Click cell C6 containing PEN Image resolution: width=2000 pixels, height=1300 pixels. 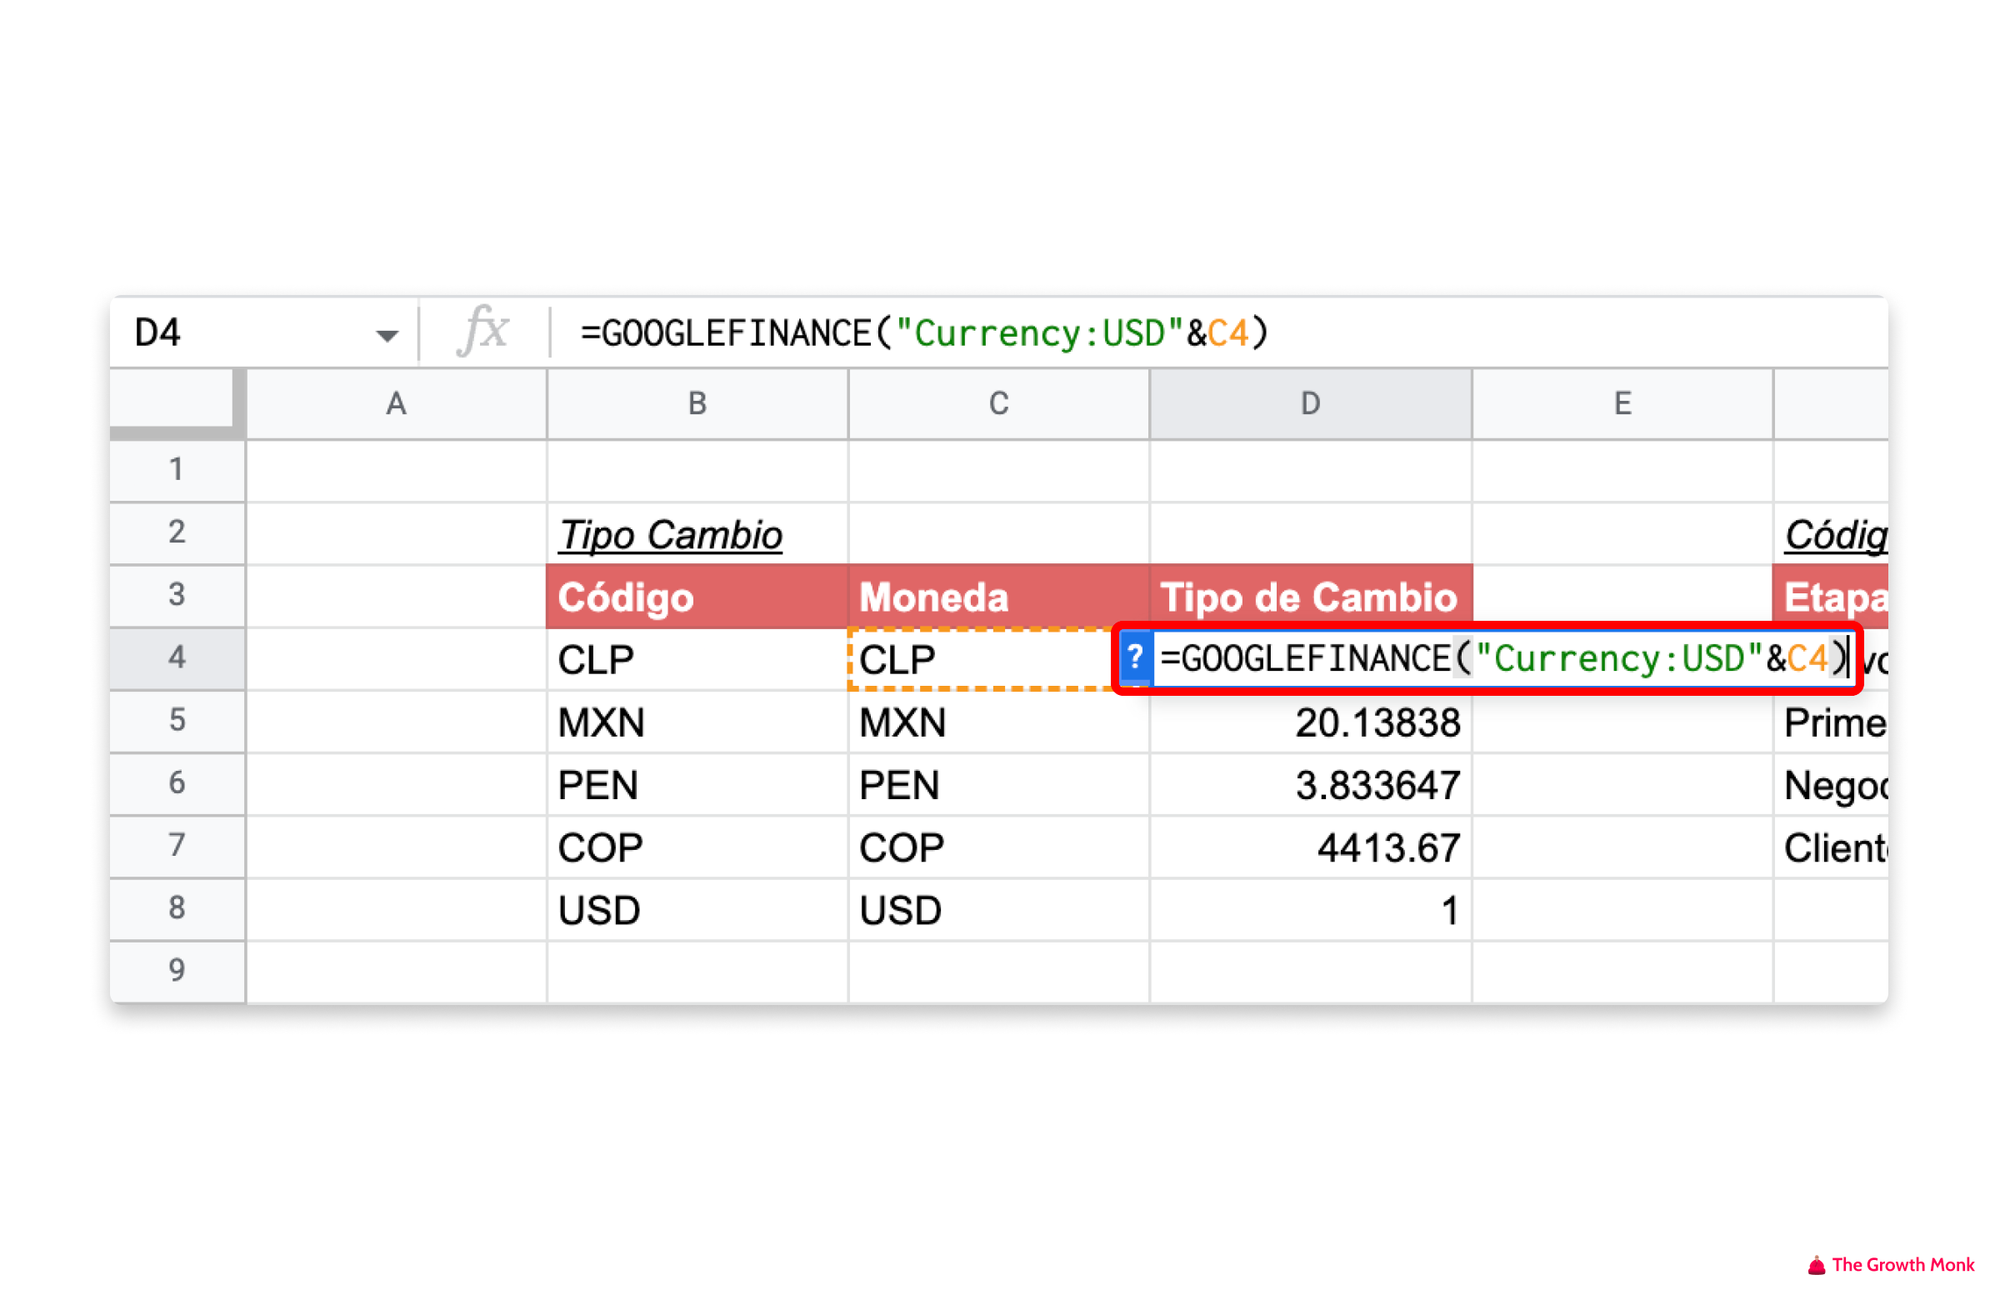coord(999,785)
